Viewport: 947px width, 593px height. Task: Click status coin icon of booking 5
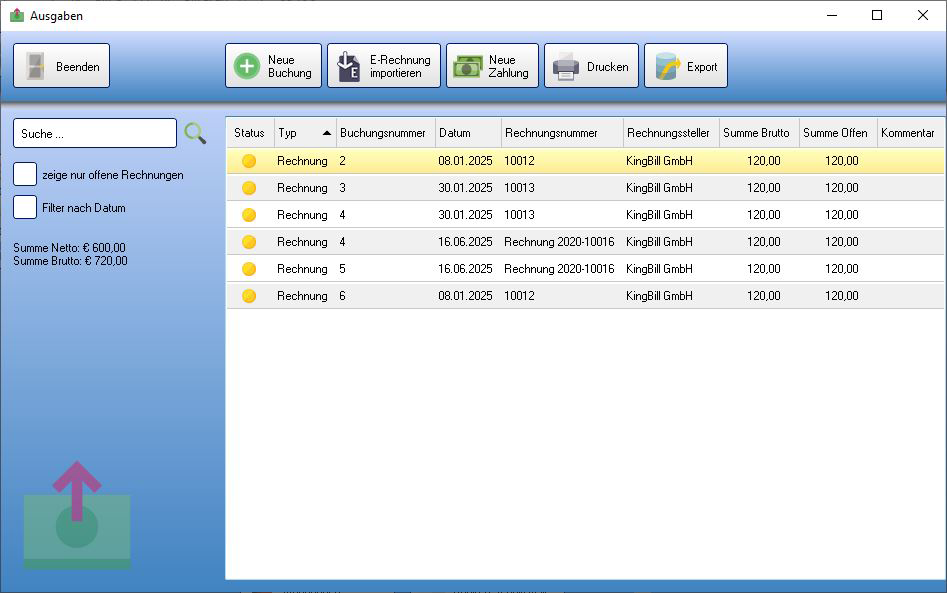click(x=249, y=269)
